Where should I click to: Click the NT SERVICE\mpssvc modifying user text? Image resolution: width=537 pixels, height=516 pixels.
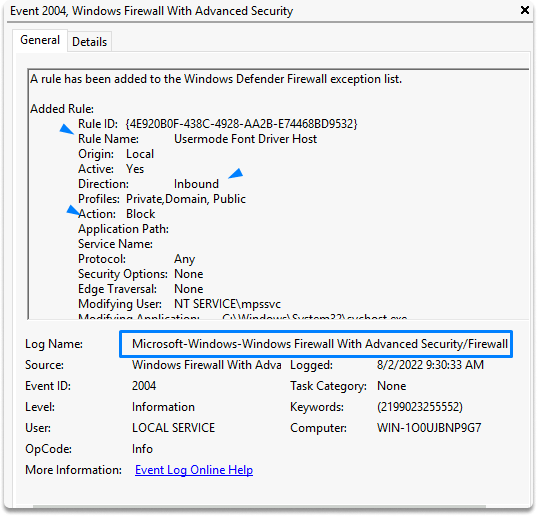(x=227, y=304)
